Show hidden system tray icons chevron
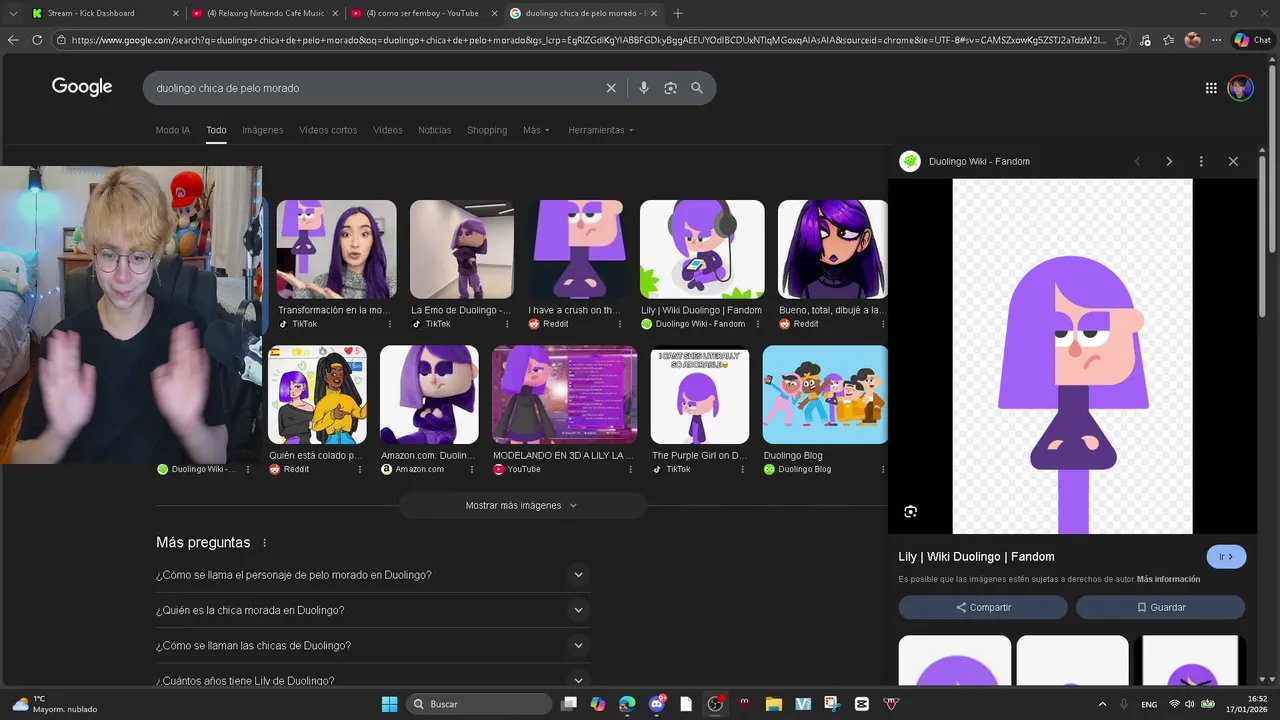The image size is (1280, 720). (1102, 704)
